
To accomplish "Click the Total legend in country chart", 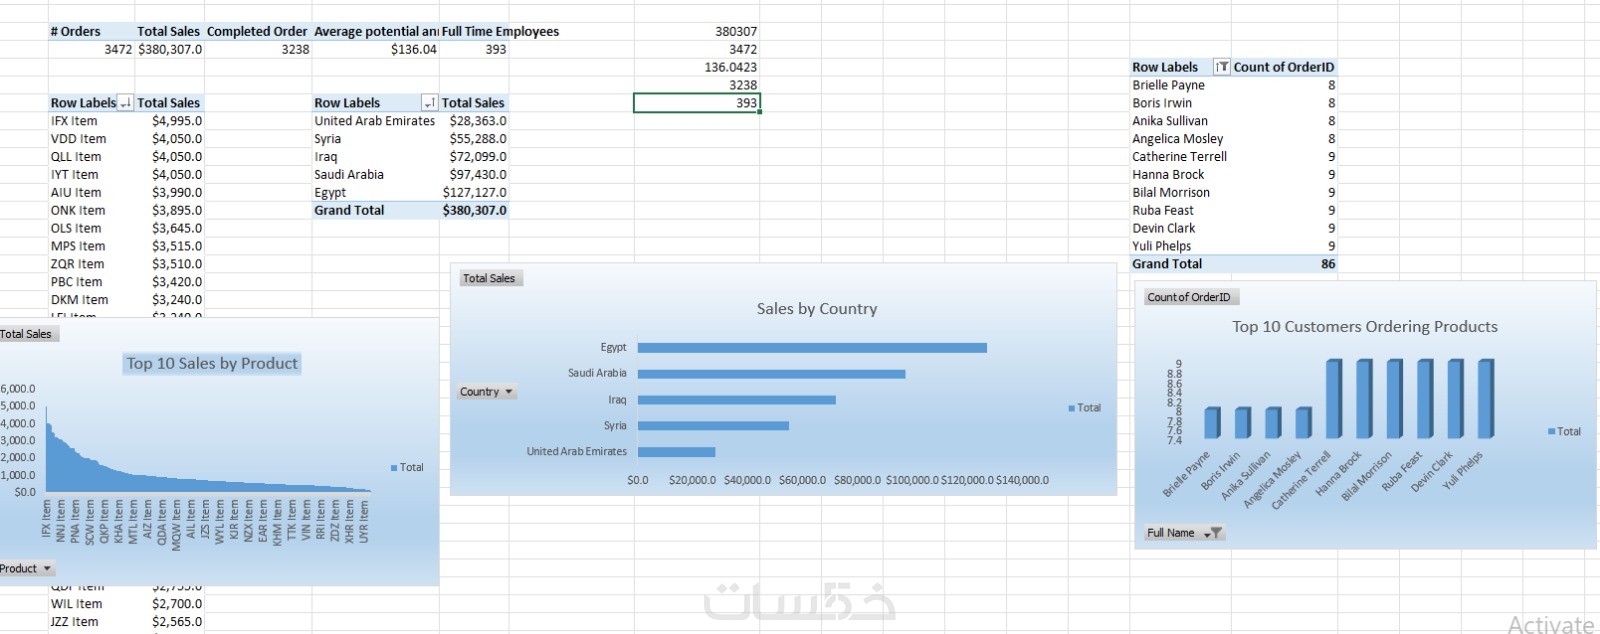I will coord(1084,408).
